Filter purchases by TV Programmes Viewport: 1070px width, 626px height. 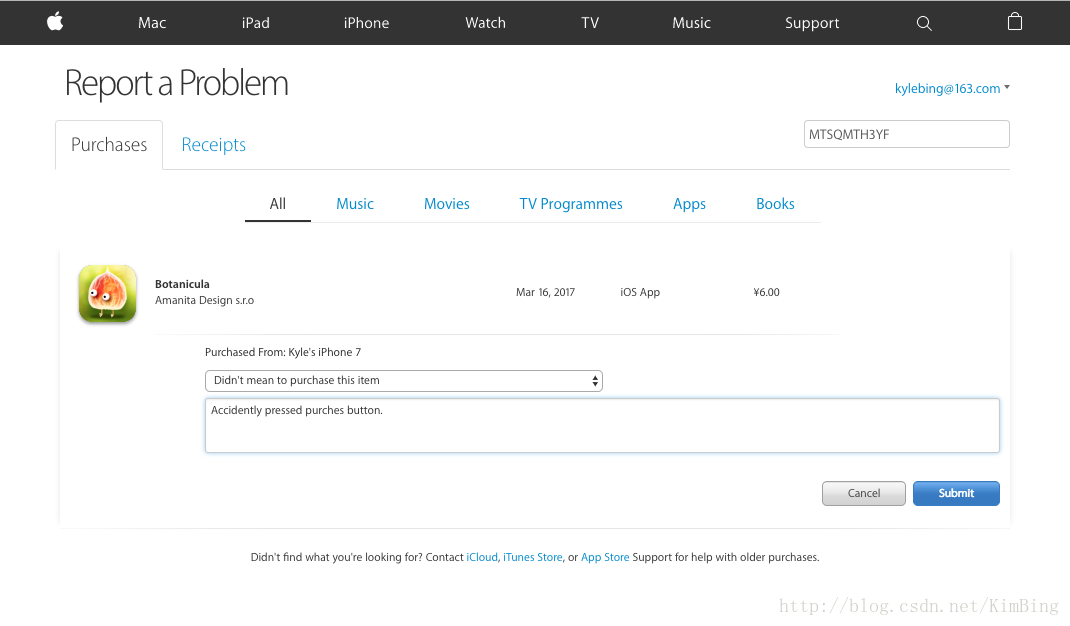[x=571, y=204]
